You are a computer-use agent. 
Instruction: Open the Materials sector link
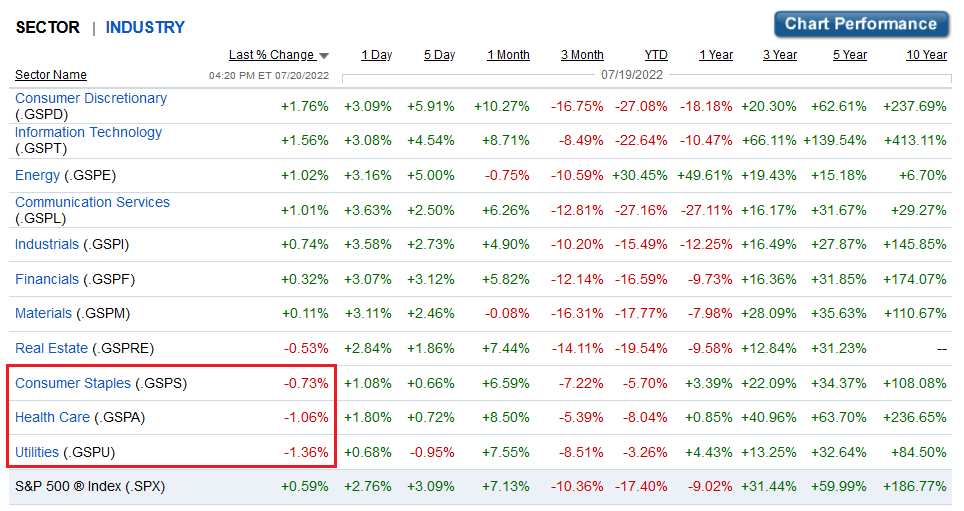(x=43, y=314)
